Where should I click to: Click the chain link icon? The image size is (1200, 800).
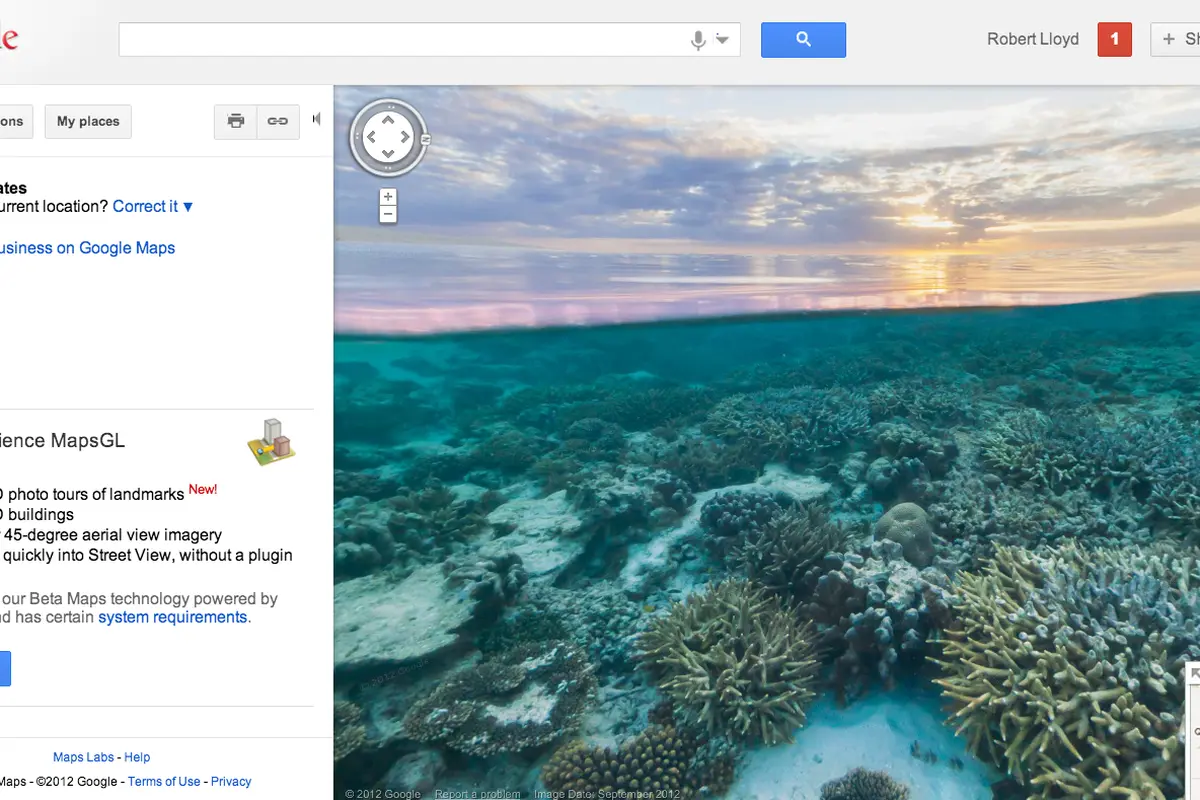[x=278, y=121]
